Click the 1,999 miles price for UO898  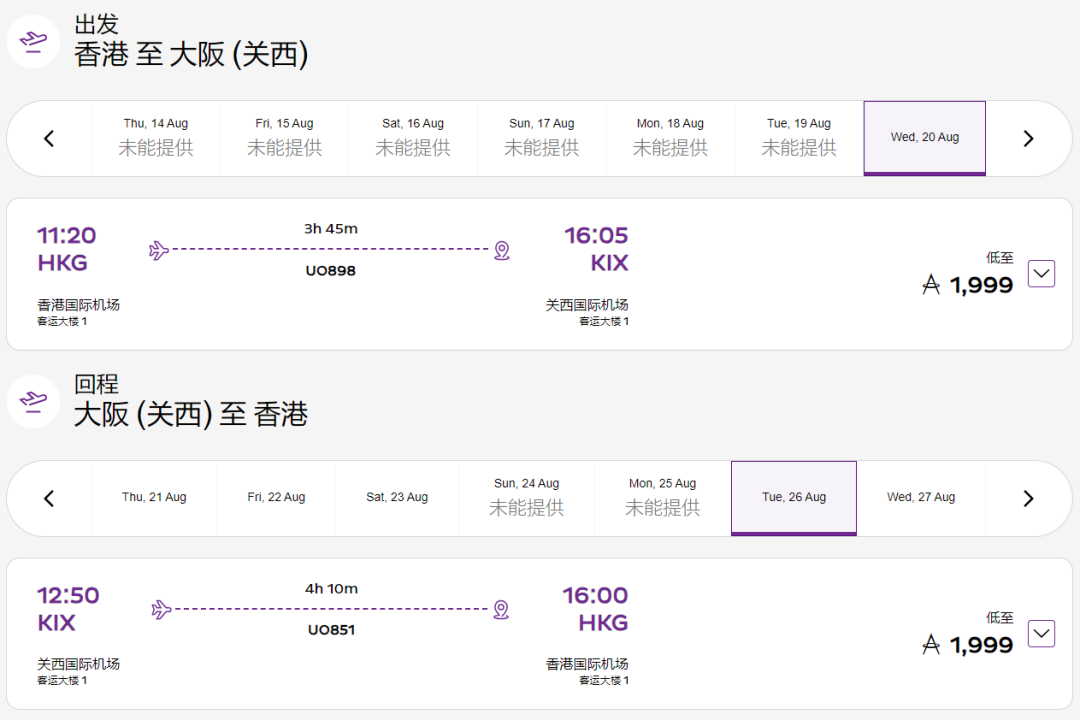[968, 285]
